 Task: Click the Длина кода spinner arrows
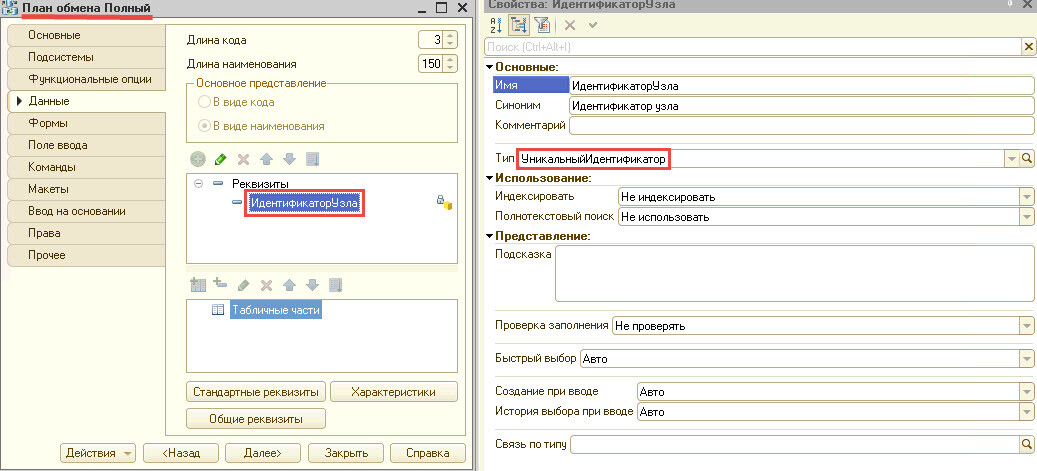click(x=450, y=40)
